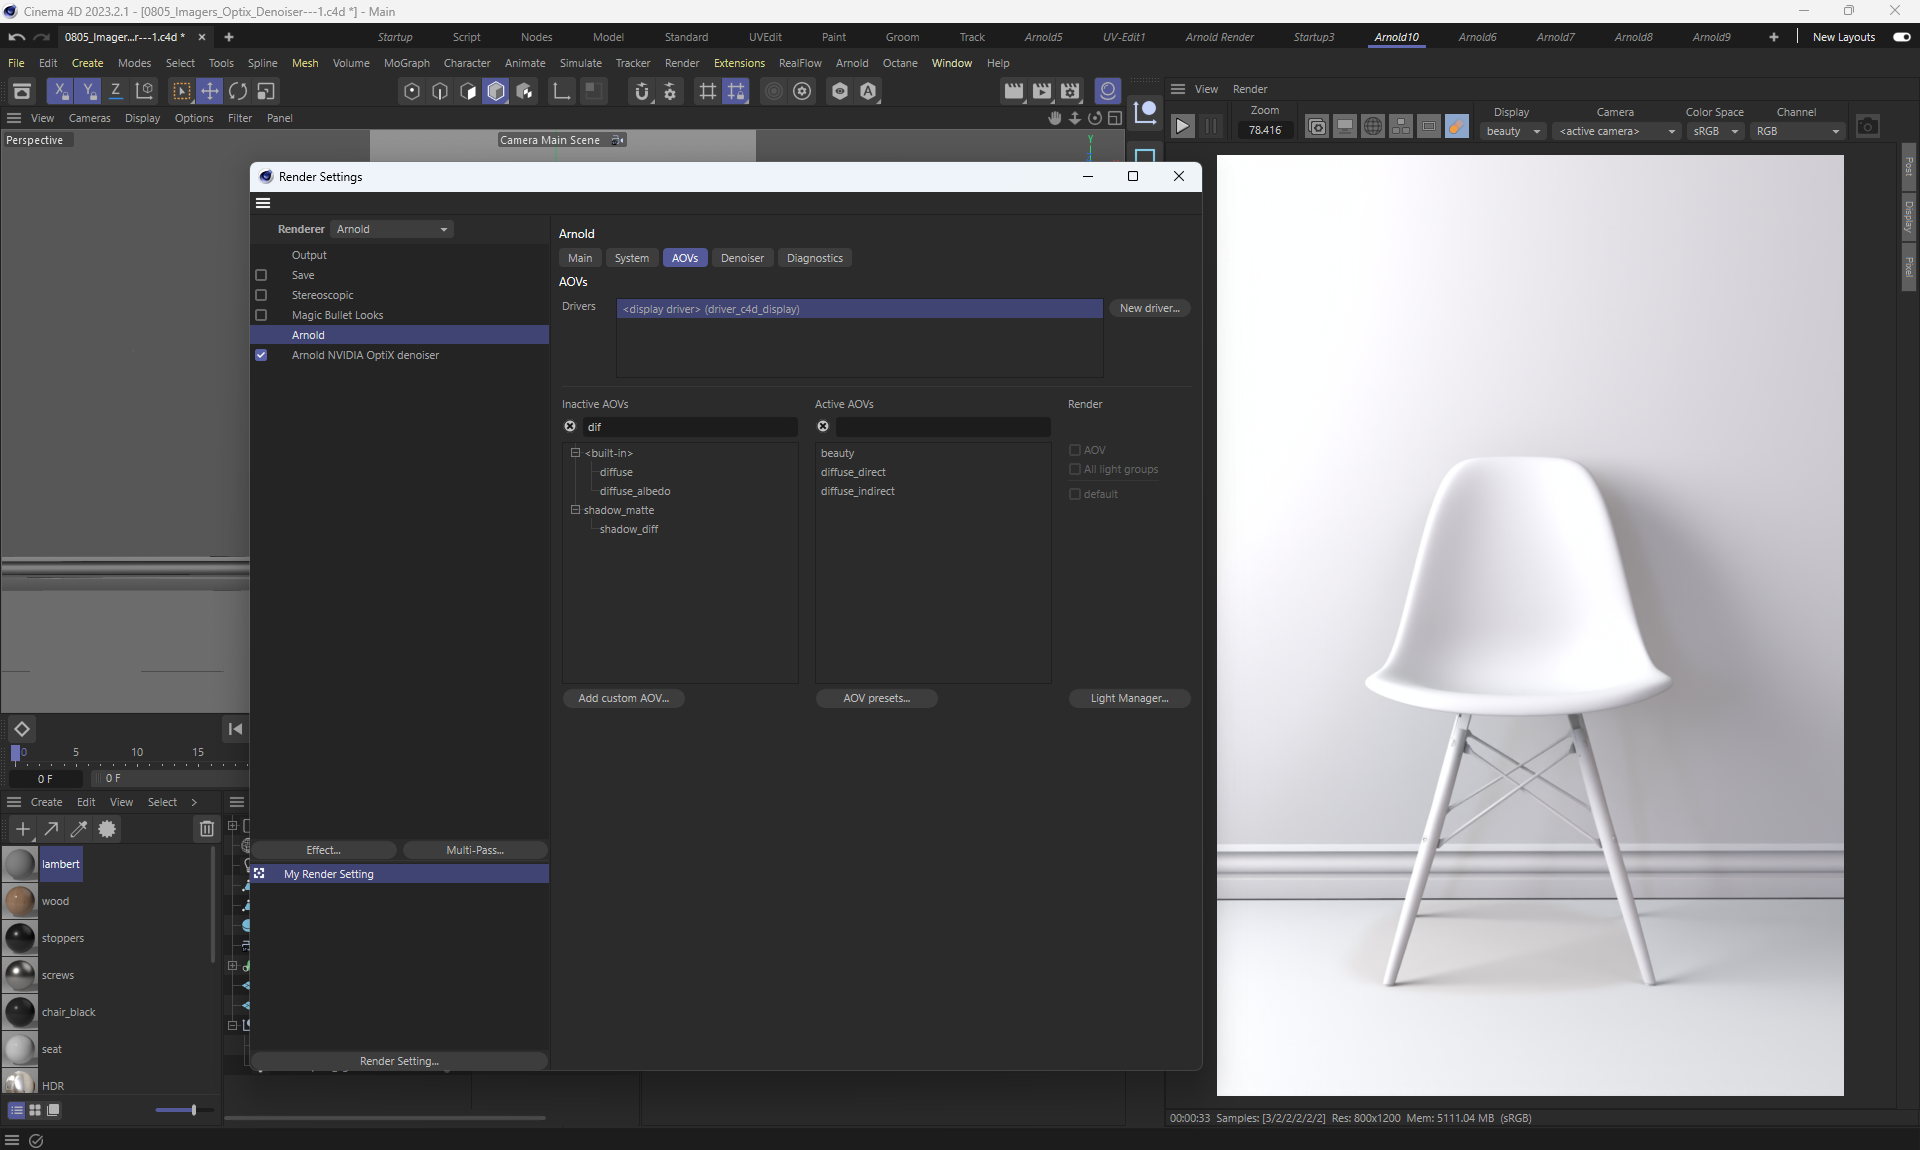The height and width of the screenshot is (1150, 1920).
Task: Enable the Magic Bullet Looks checkbox
Action: [261, 315]
